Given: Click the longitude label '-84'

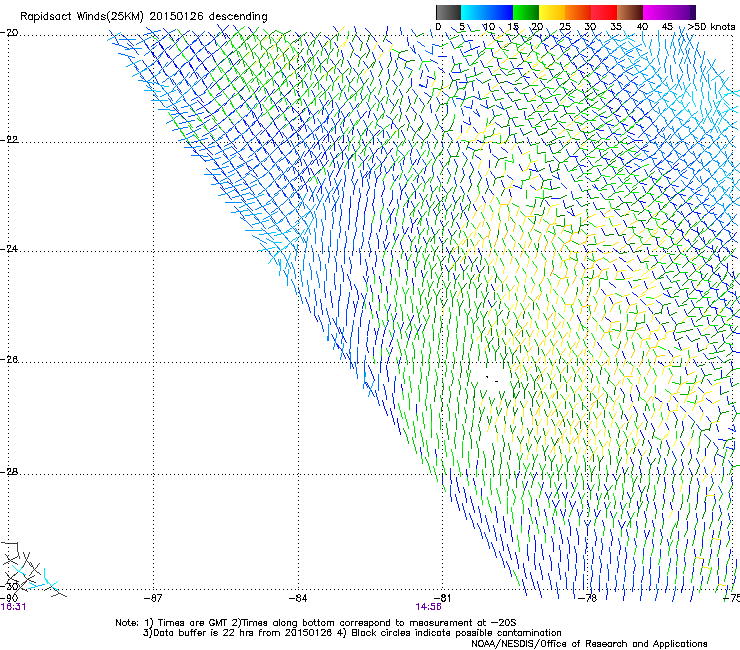Looking at the screenshot, I should [298, 598].
